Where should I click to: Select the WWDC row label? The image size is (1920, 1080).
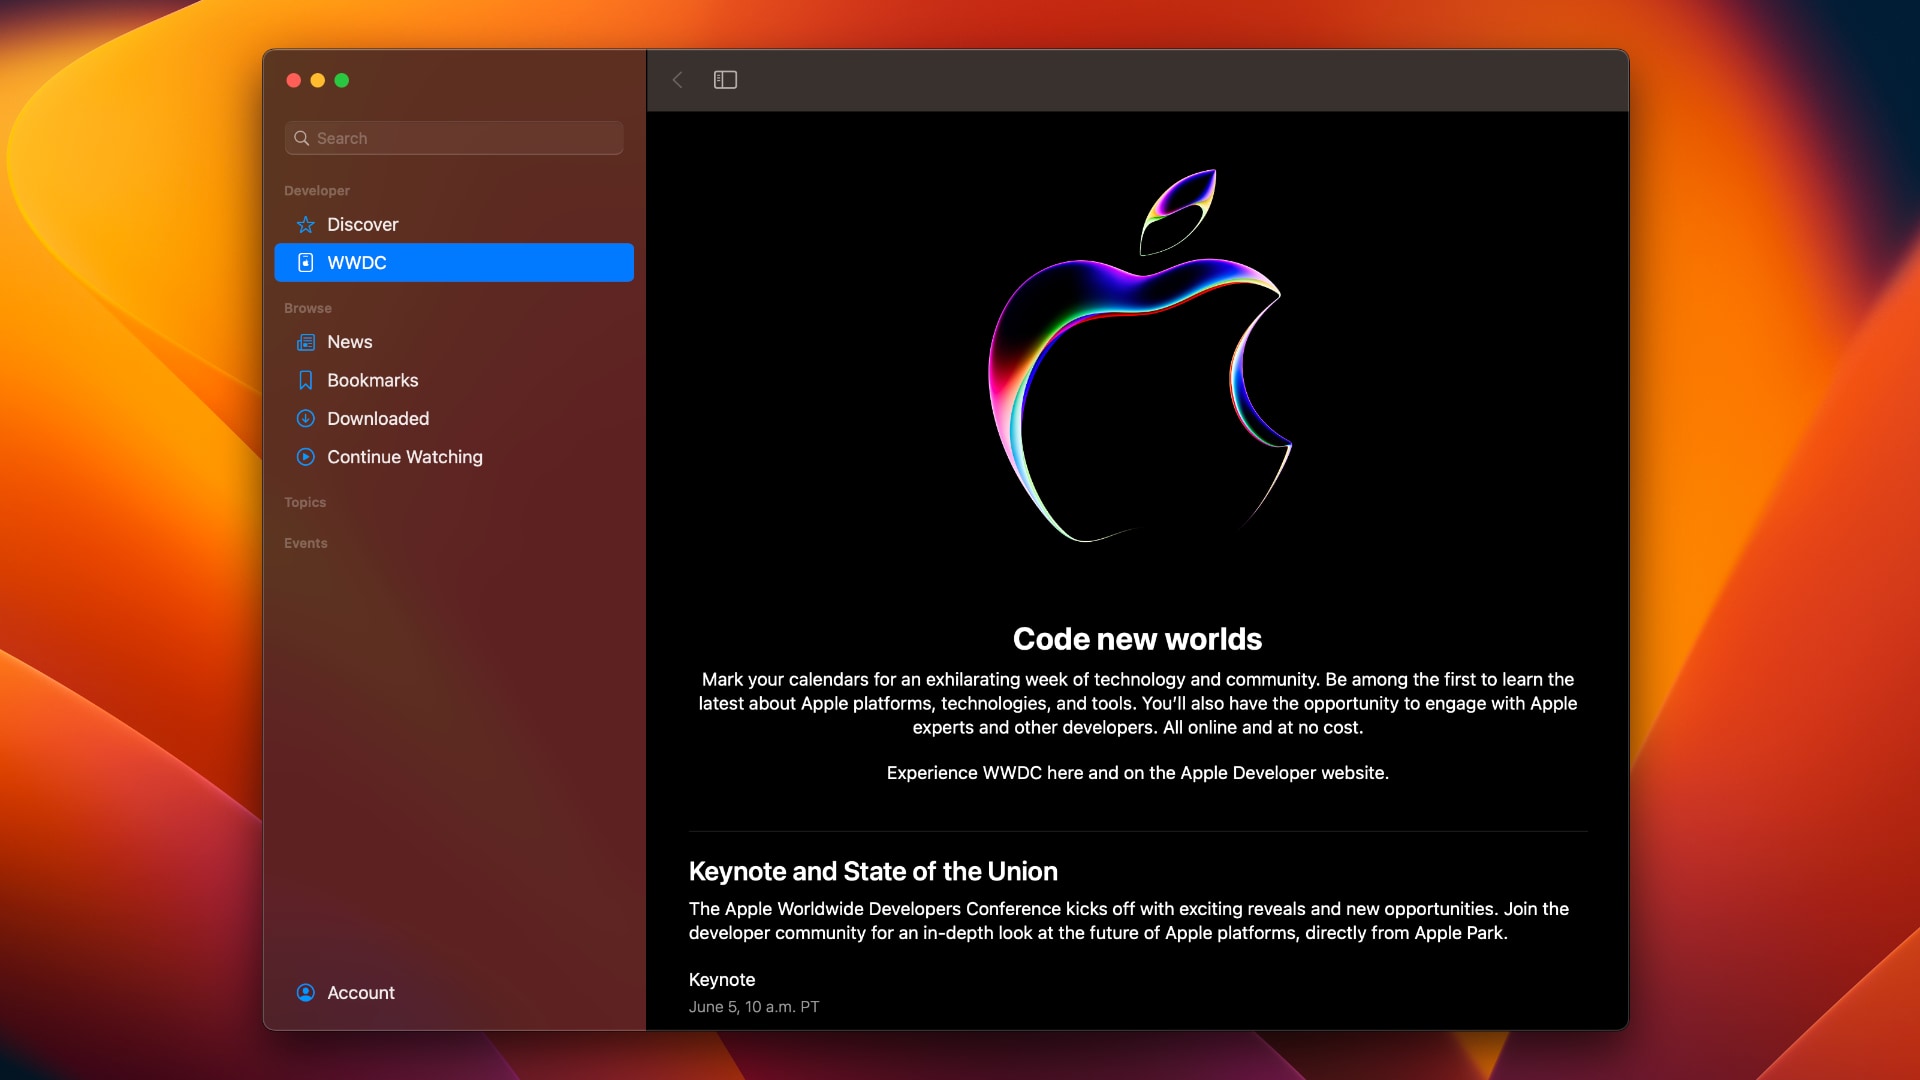(x=356, y=263)
